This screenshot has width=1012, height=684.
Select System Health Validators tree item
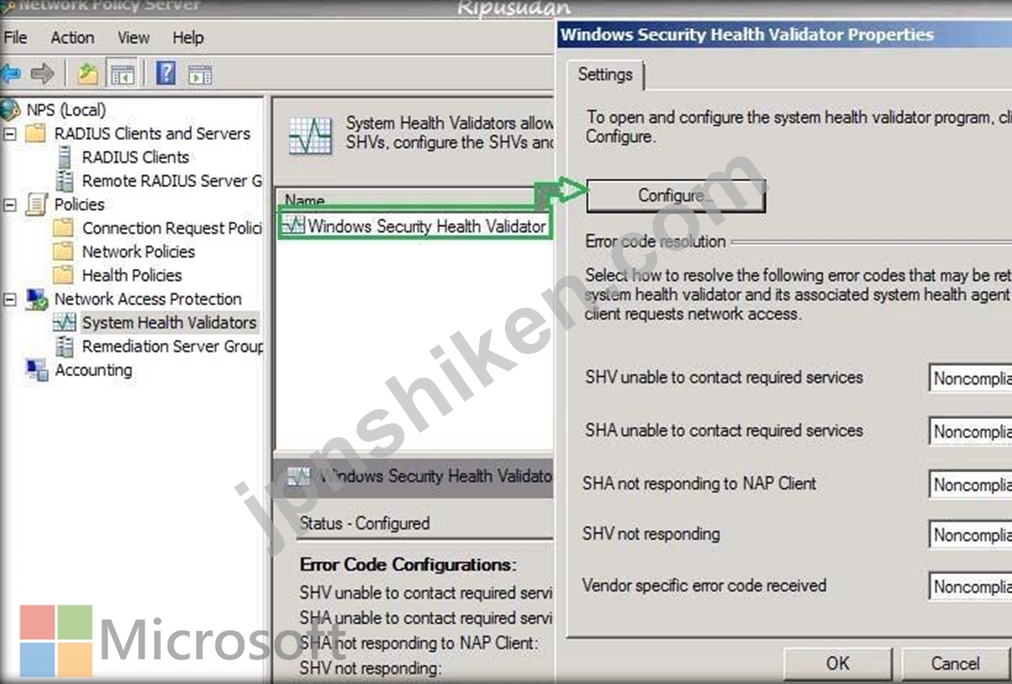tap(169, 323)
